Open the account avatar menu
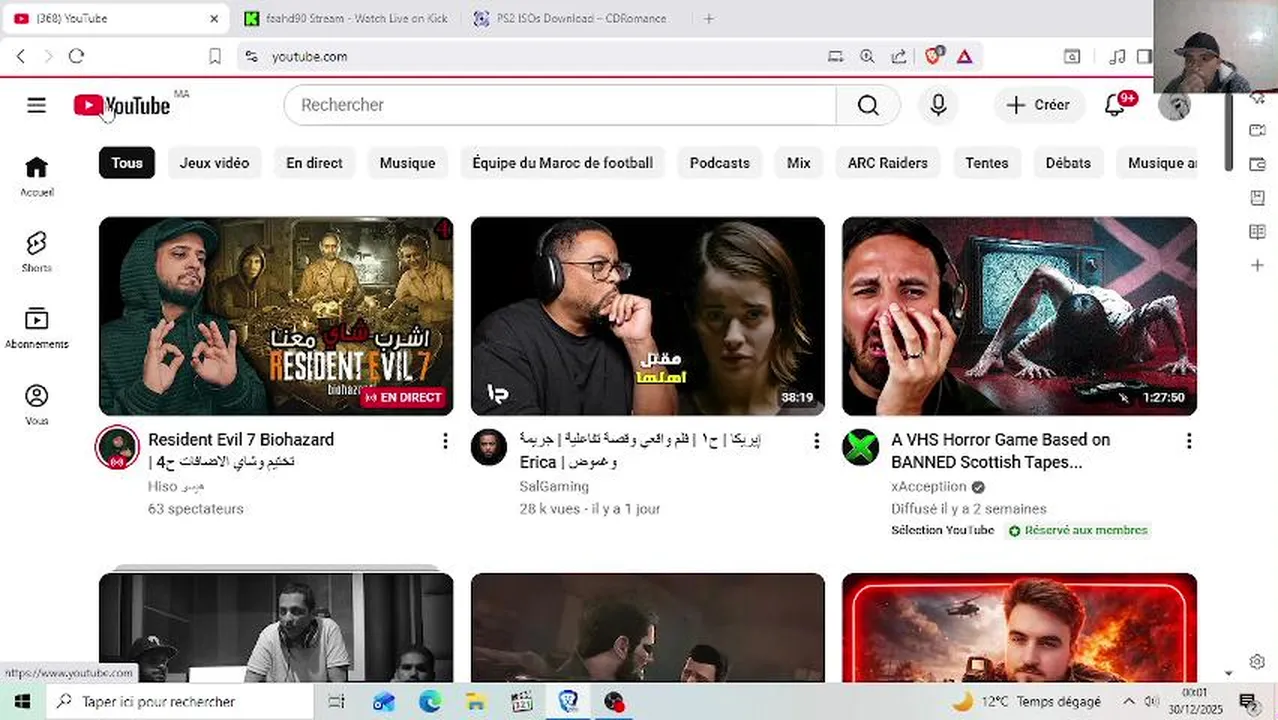 1174,105
